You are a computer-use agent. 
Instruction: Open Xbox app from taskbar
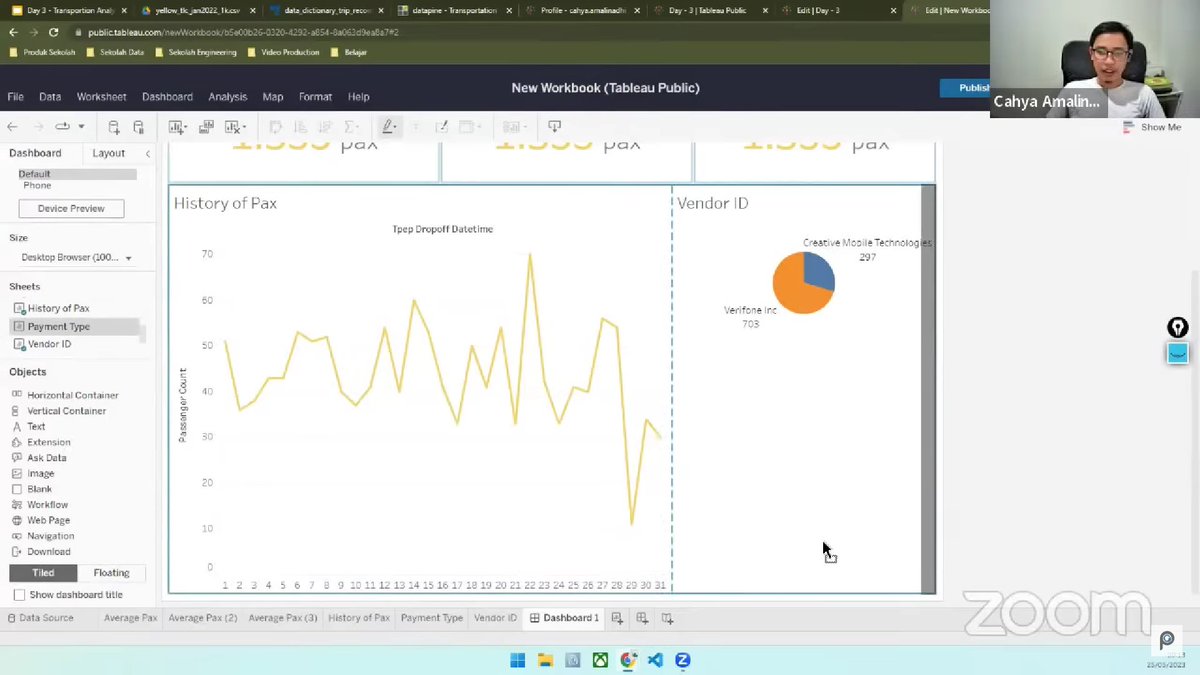[x=600, y=660]
